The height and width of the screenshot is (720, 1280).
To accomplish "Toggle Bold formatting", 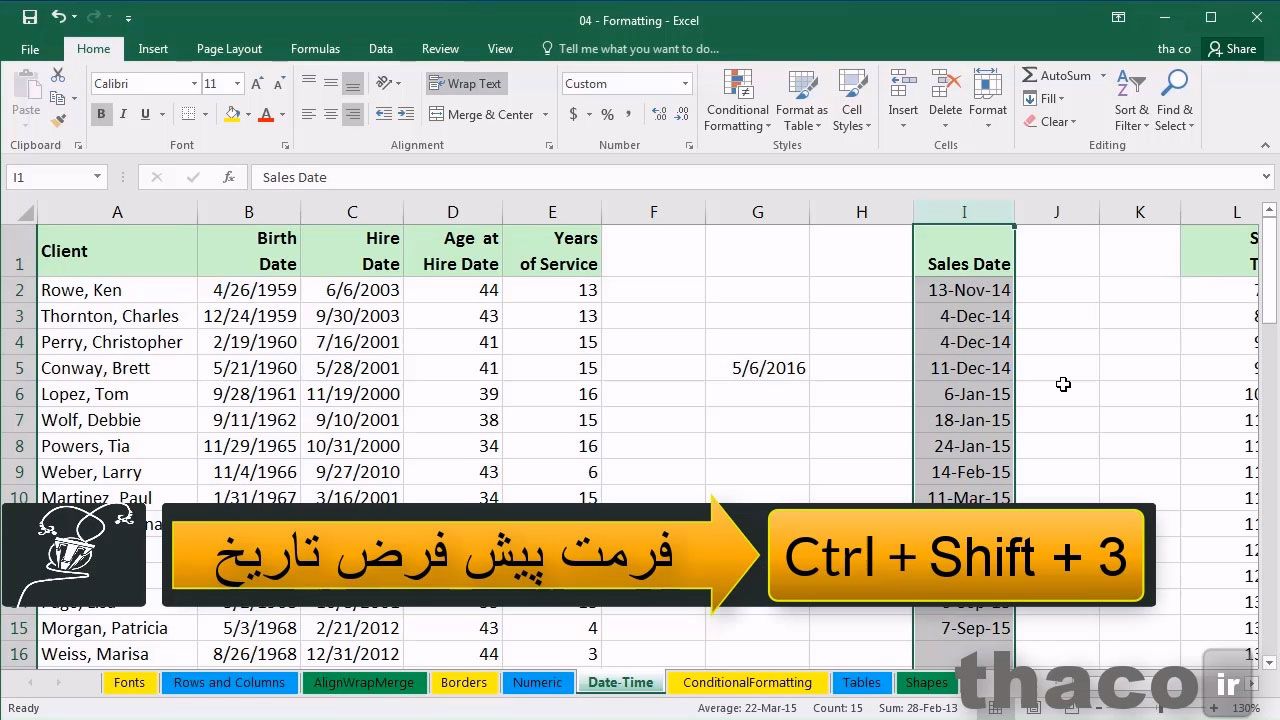I will click(x=101, y=115).
